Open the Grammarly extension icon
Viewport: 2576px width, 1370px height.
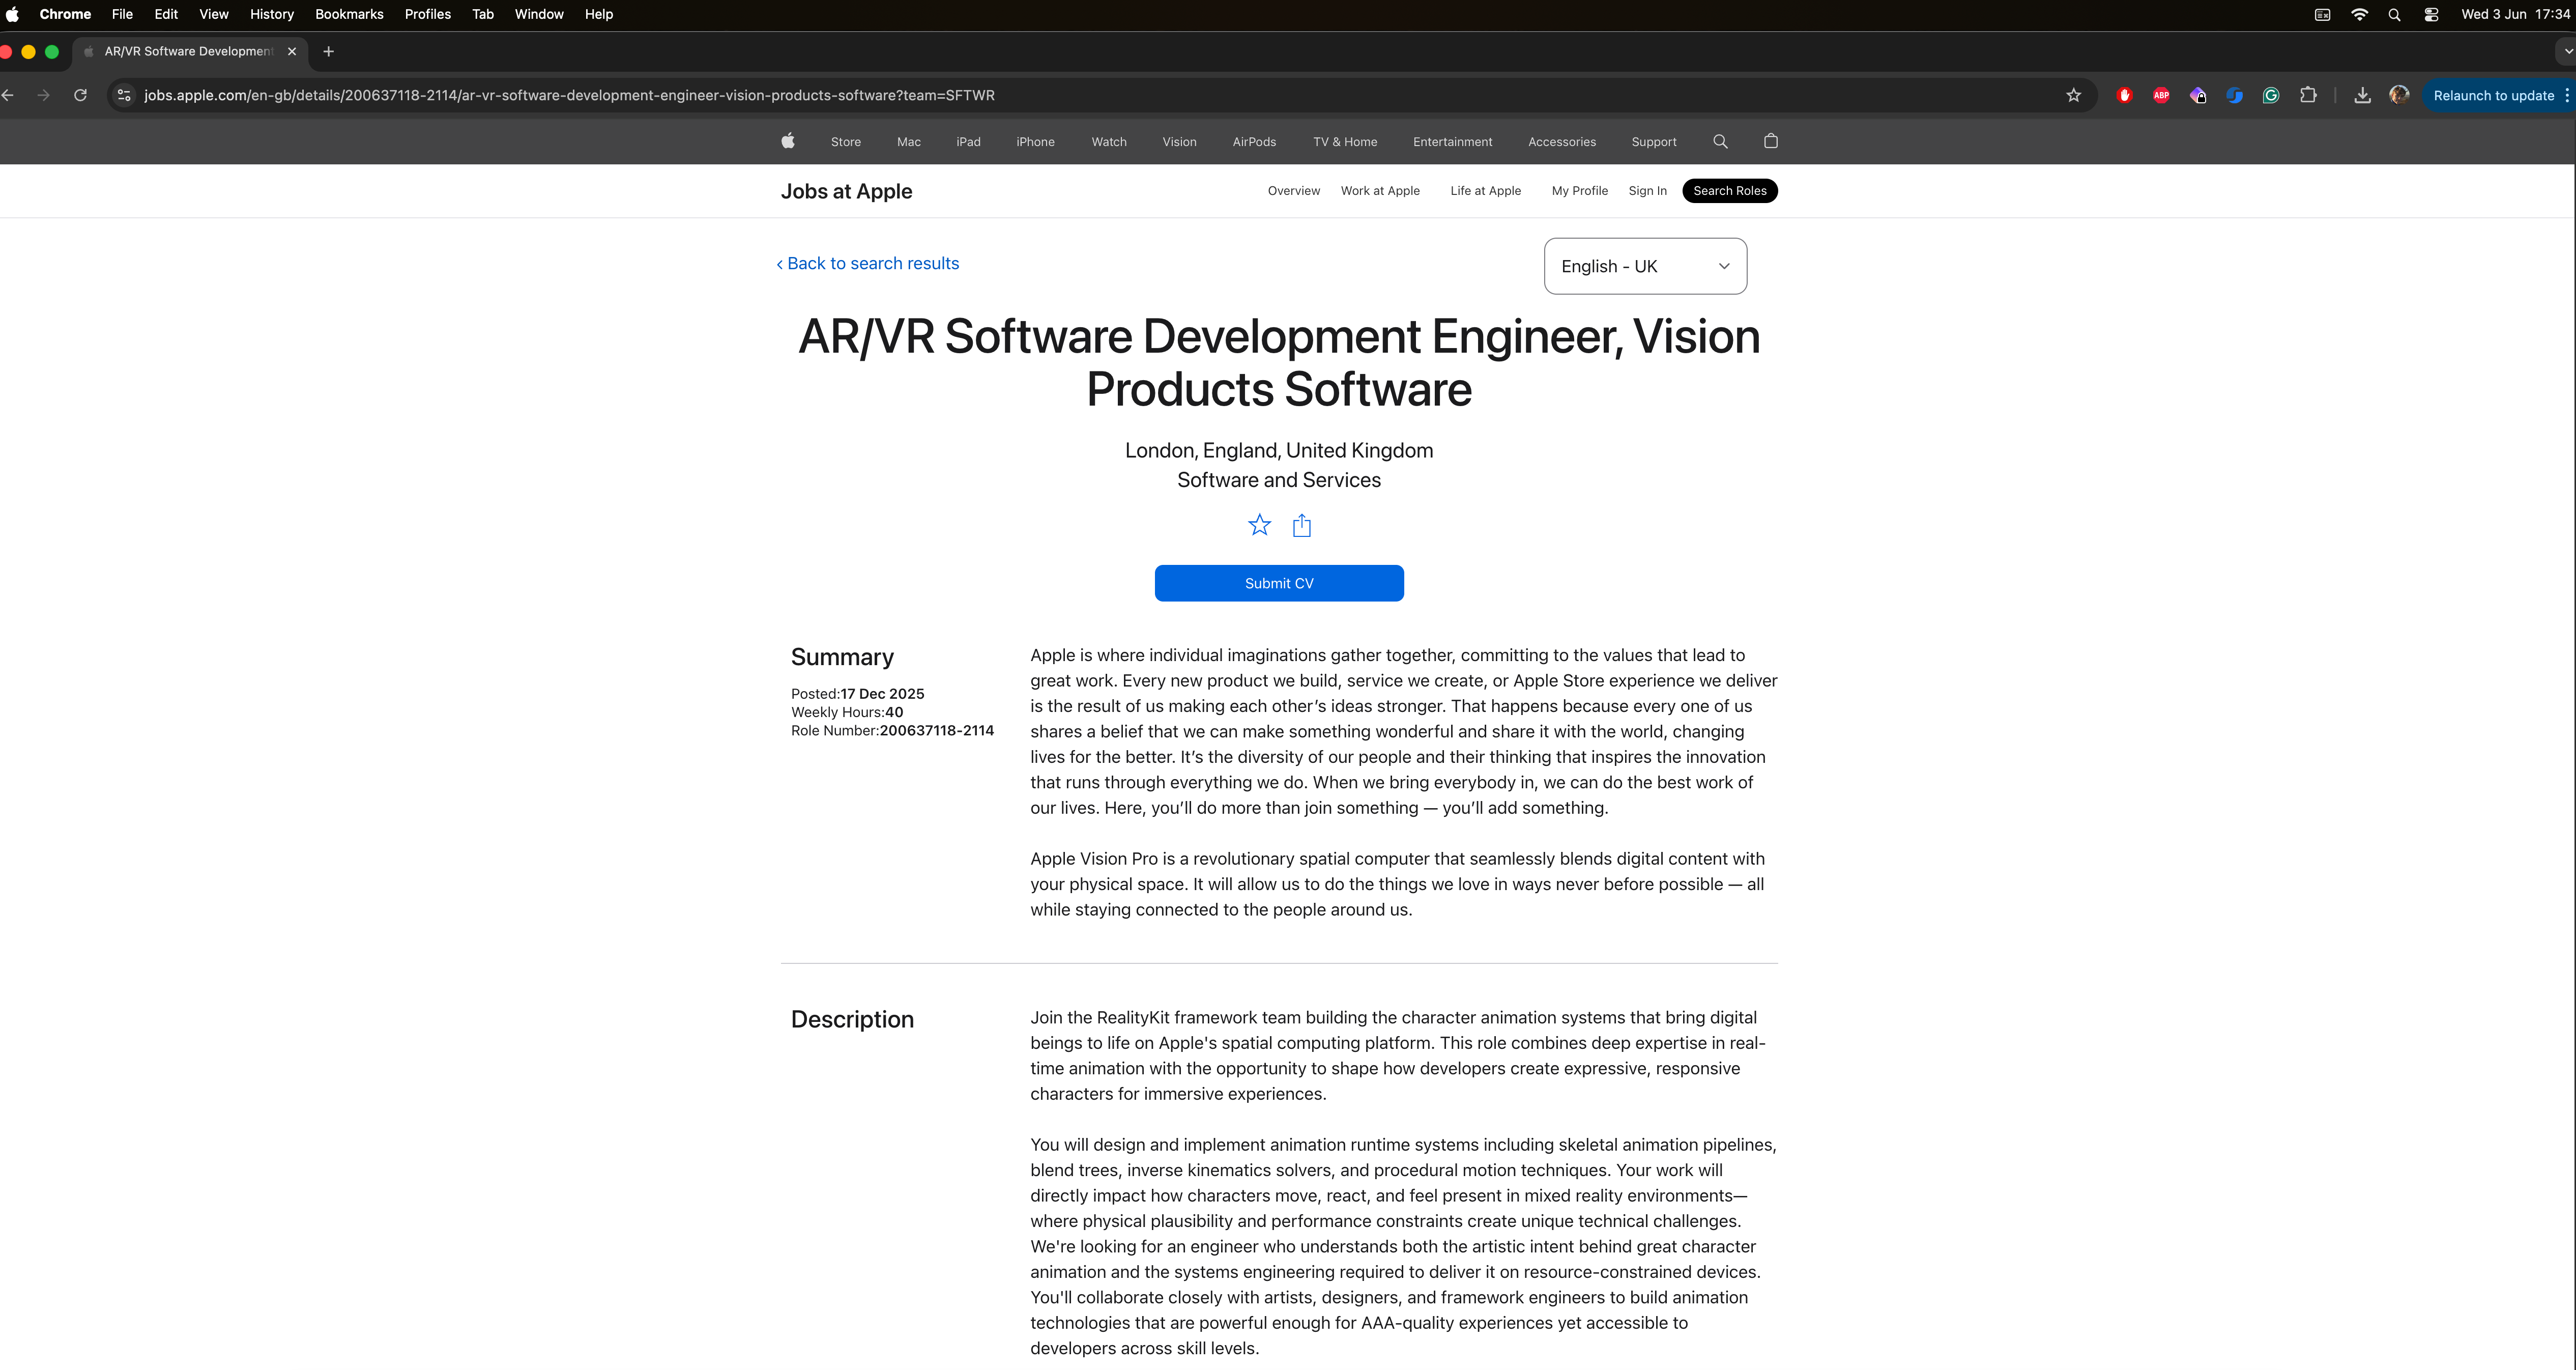coord(2271,95)
